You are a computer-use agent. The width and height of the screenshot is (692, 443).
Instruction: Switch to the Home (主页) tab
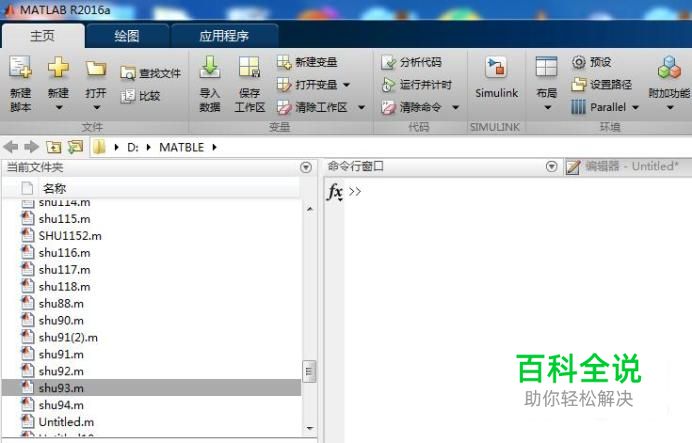pyautogui.click(x=43, y=36)
